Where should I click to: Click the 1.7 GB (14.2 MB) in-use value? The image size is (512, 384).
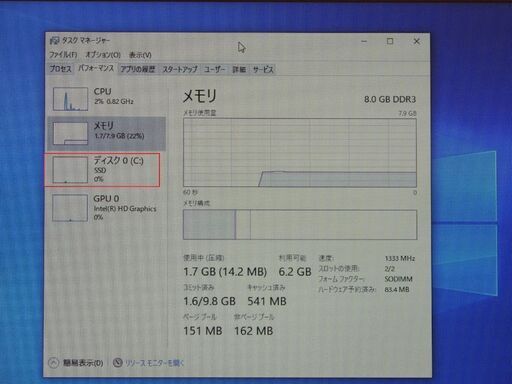coord(225,272)
